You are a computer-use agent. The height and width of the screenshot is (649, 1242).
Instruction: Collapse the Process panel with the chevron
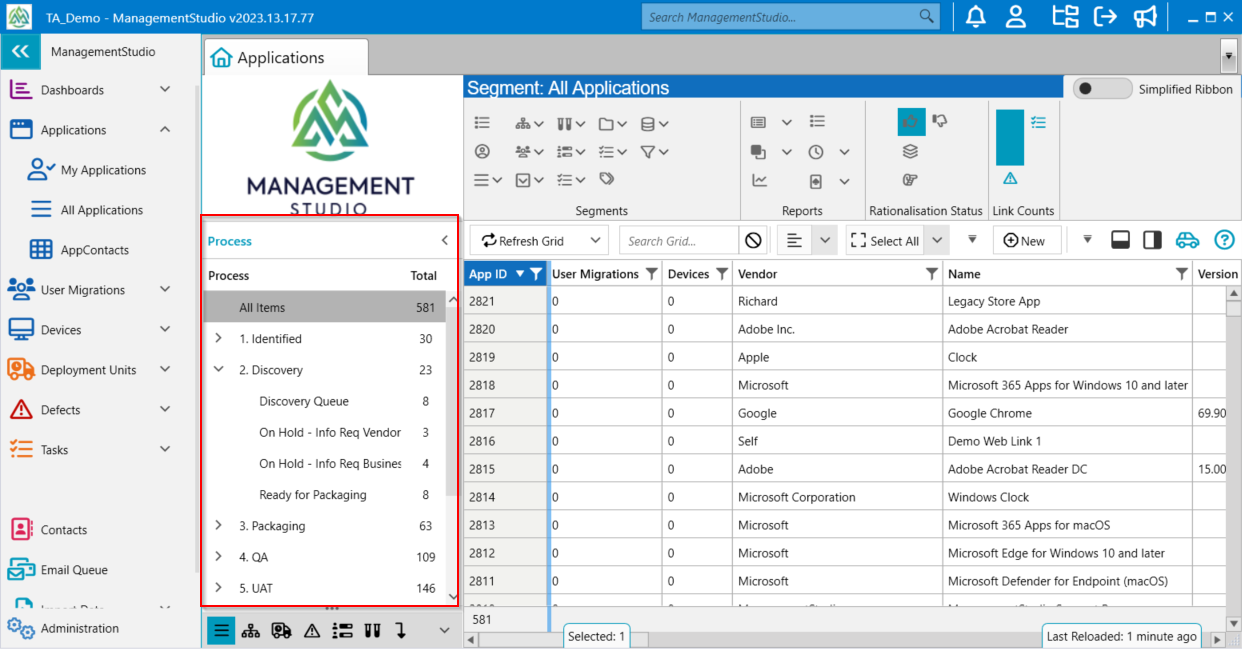click(x=445, y=241)
